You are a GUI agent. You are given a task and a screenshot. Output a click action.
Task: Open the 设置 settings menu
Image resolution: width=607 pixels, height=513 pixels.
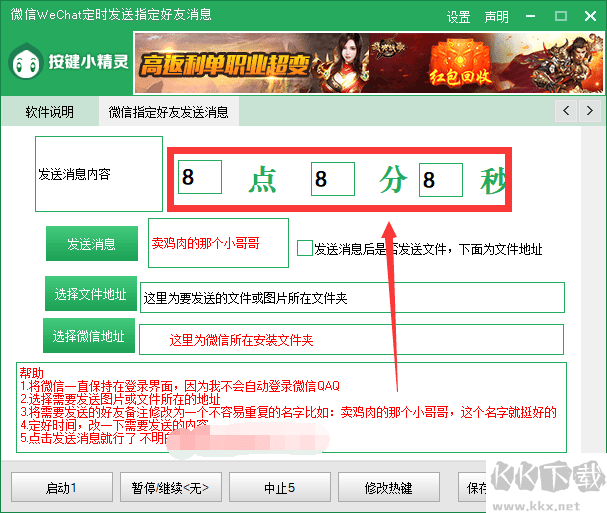(x=458, y=17)
